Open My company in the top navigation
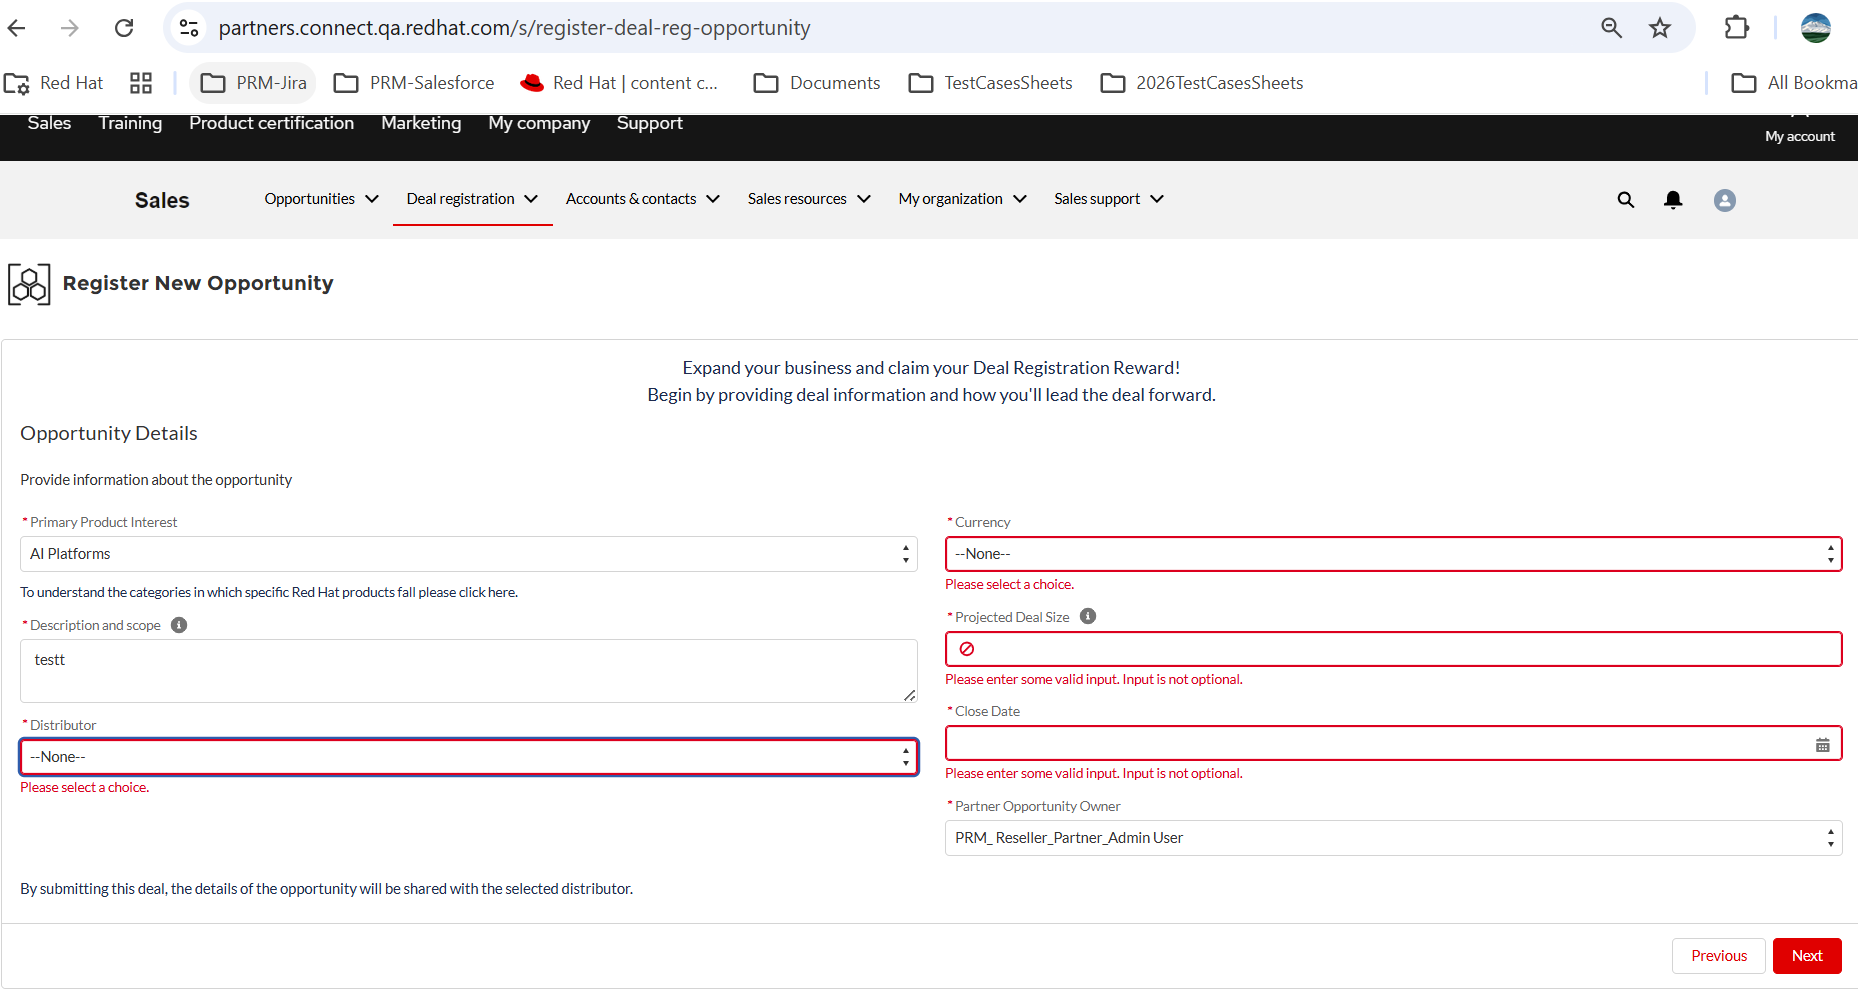Viewport: 1858px width, 995px height. click(x=539, y=123)
